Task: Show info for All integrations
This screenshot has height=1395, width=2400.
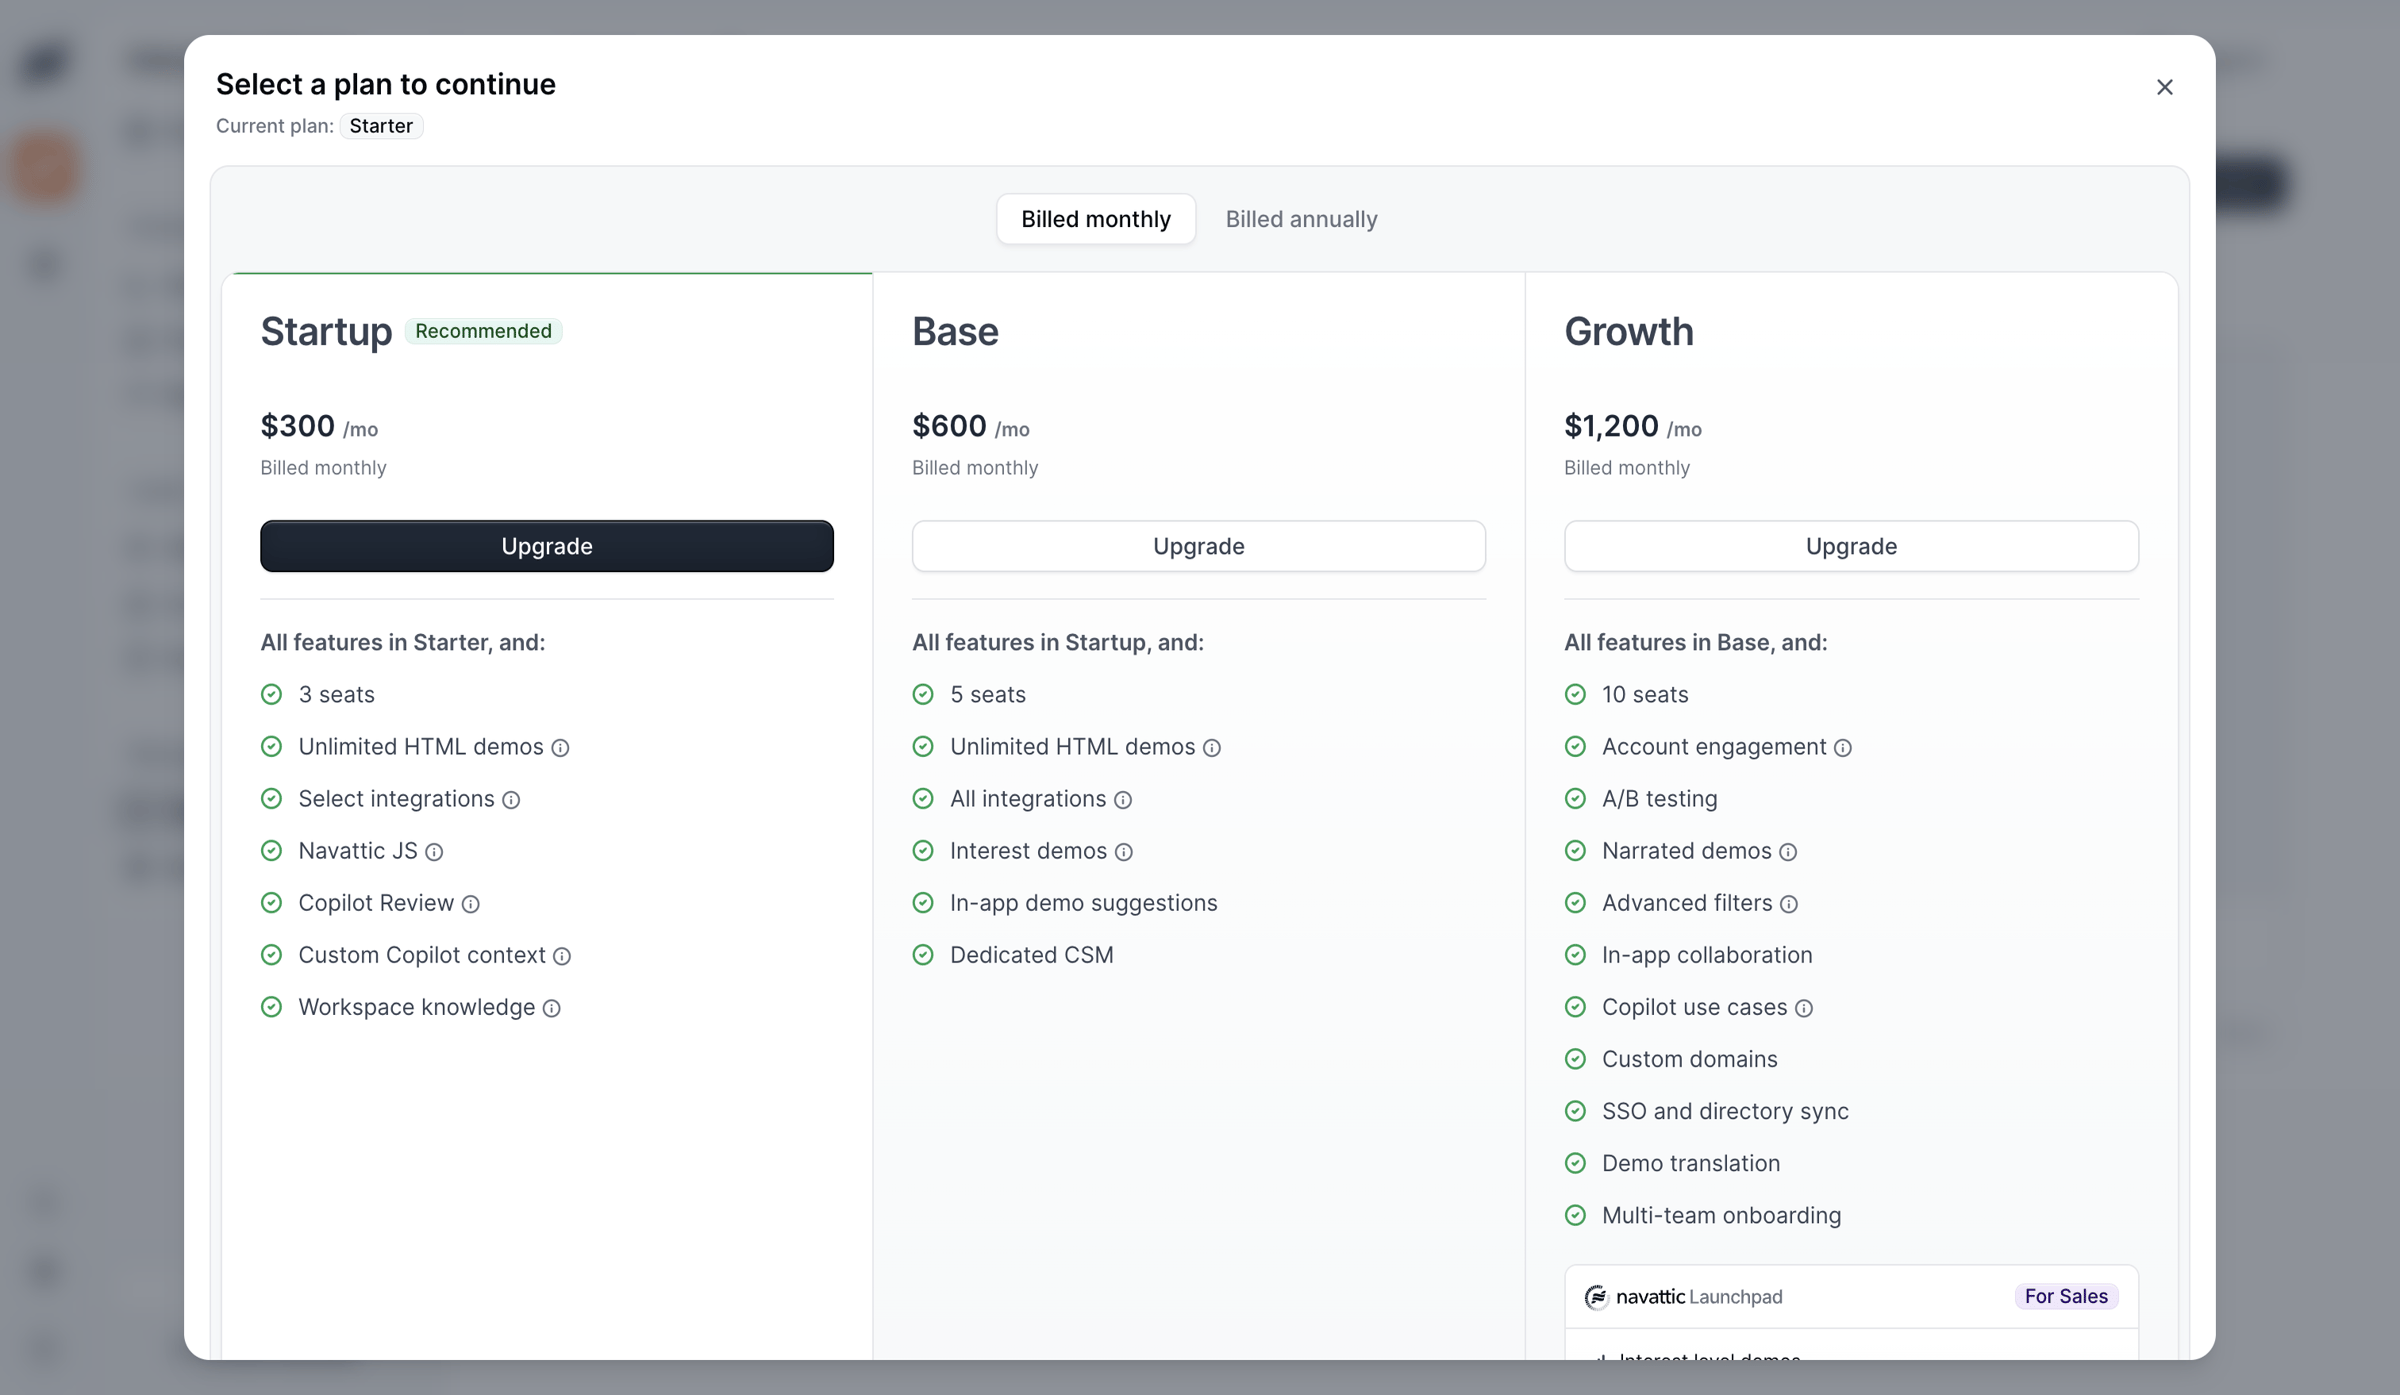Action: click(1123, 800)
